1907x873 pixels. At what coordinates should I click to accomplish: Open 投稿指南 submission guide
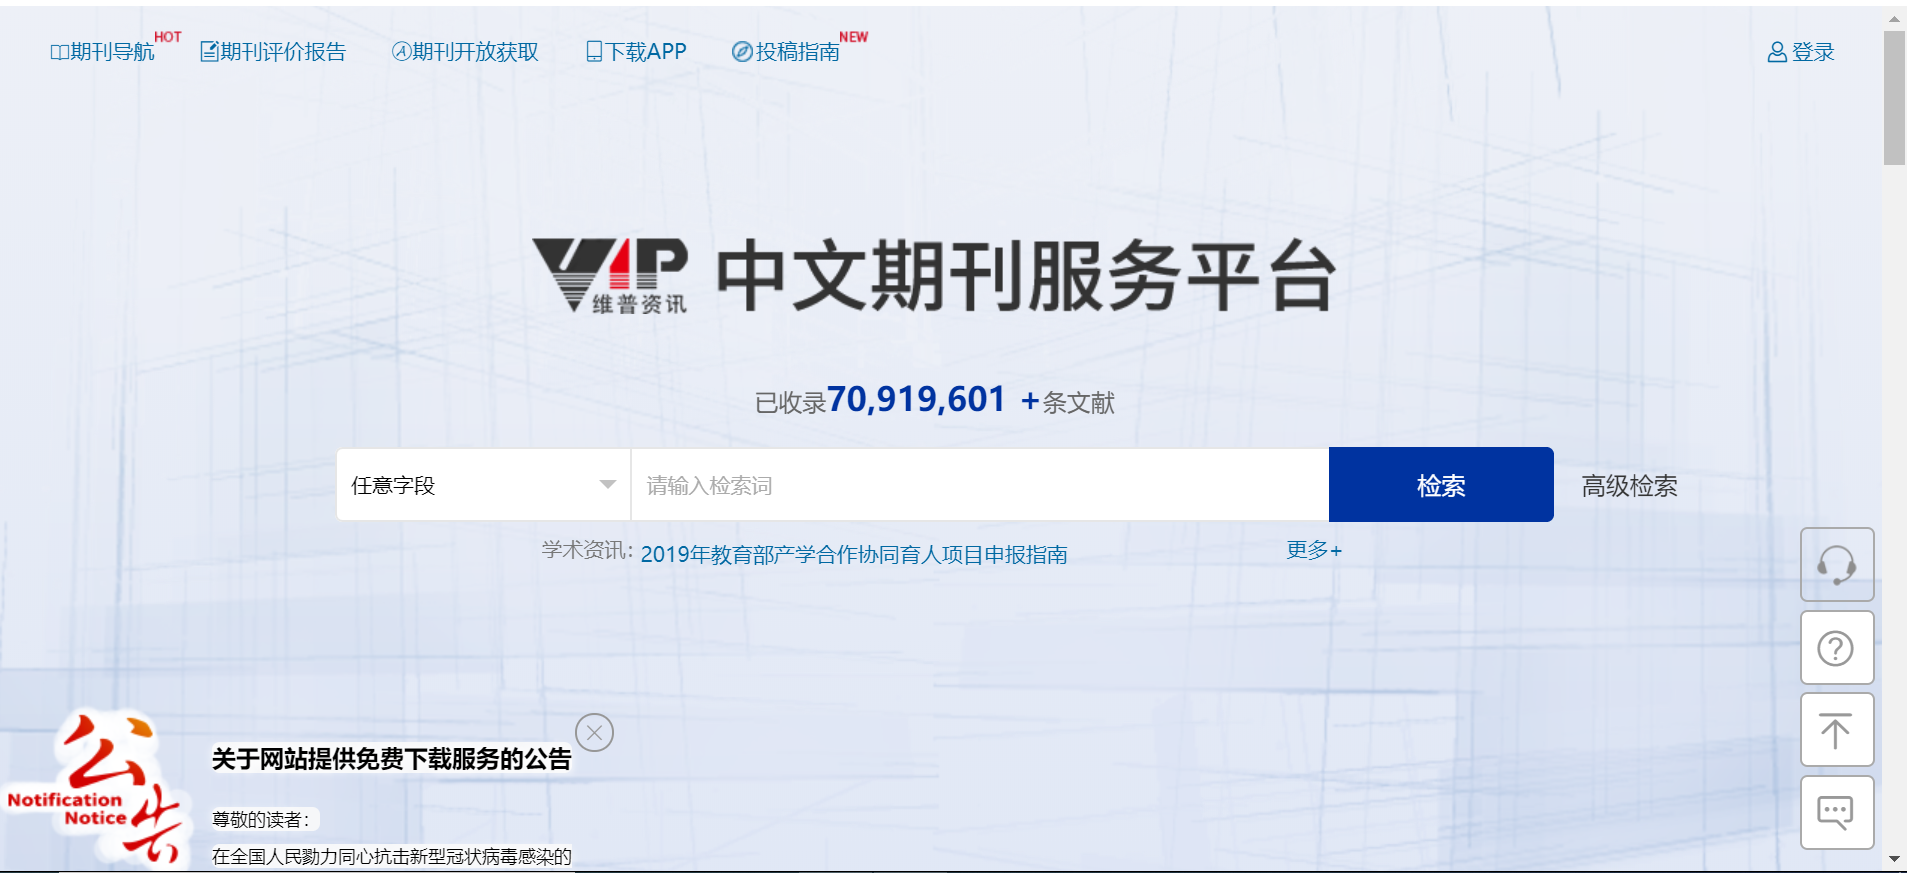(x=786, y=52)
